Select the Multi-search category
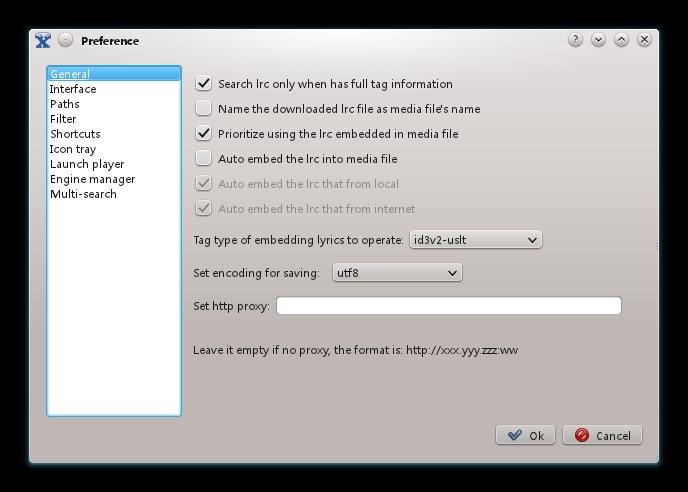The width and height of the screenshot is (688, 492). click(114, 194)
